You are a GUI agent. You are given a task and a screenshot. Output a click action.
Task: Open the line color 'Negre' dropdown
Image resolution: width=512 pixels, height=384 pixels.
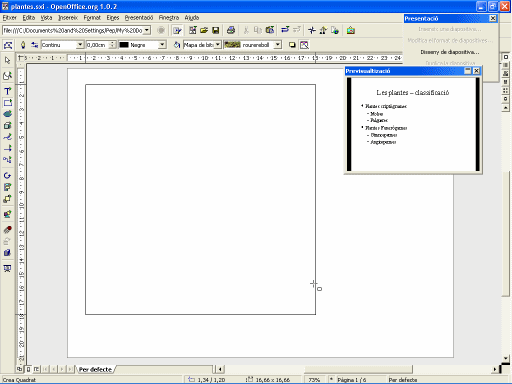pos(162,45)
